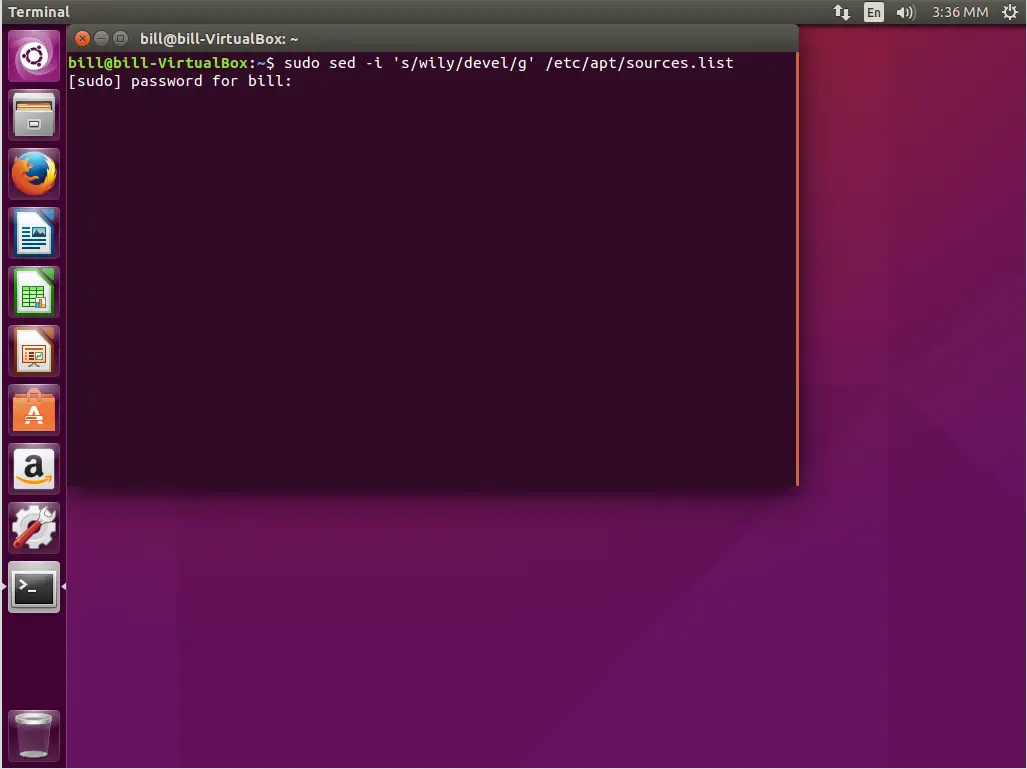Click the Terminal label in the top panel
1027x769 pixels.
pyautogui.click(x=39, y=12)
